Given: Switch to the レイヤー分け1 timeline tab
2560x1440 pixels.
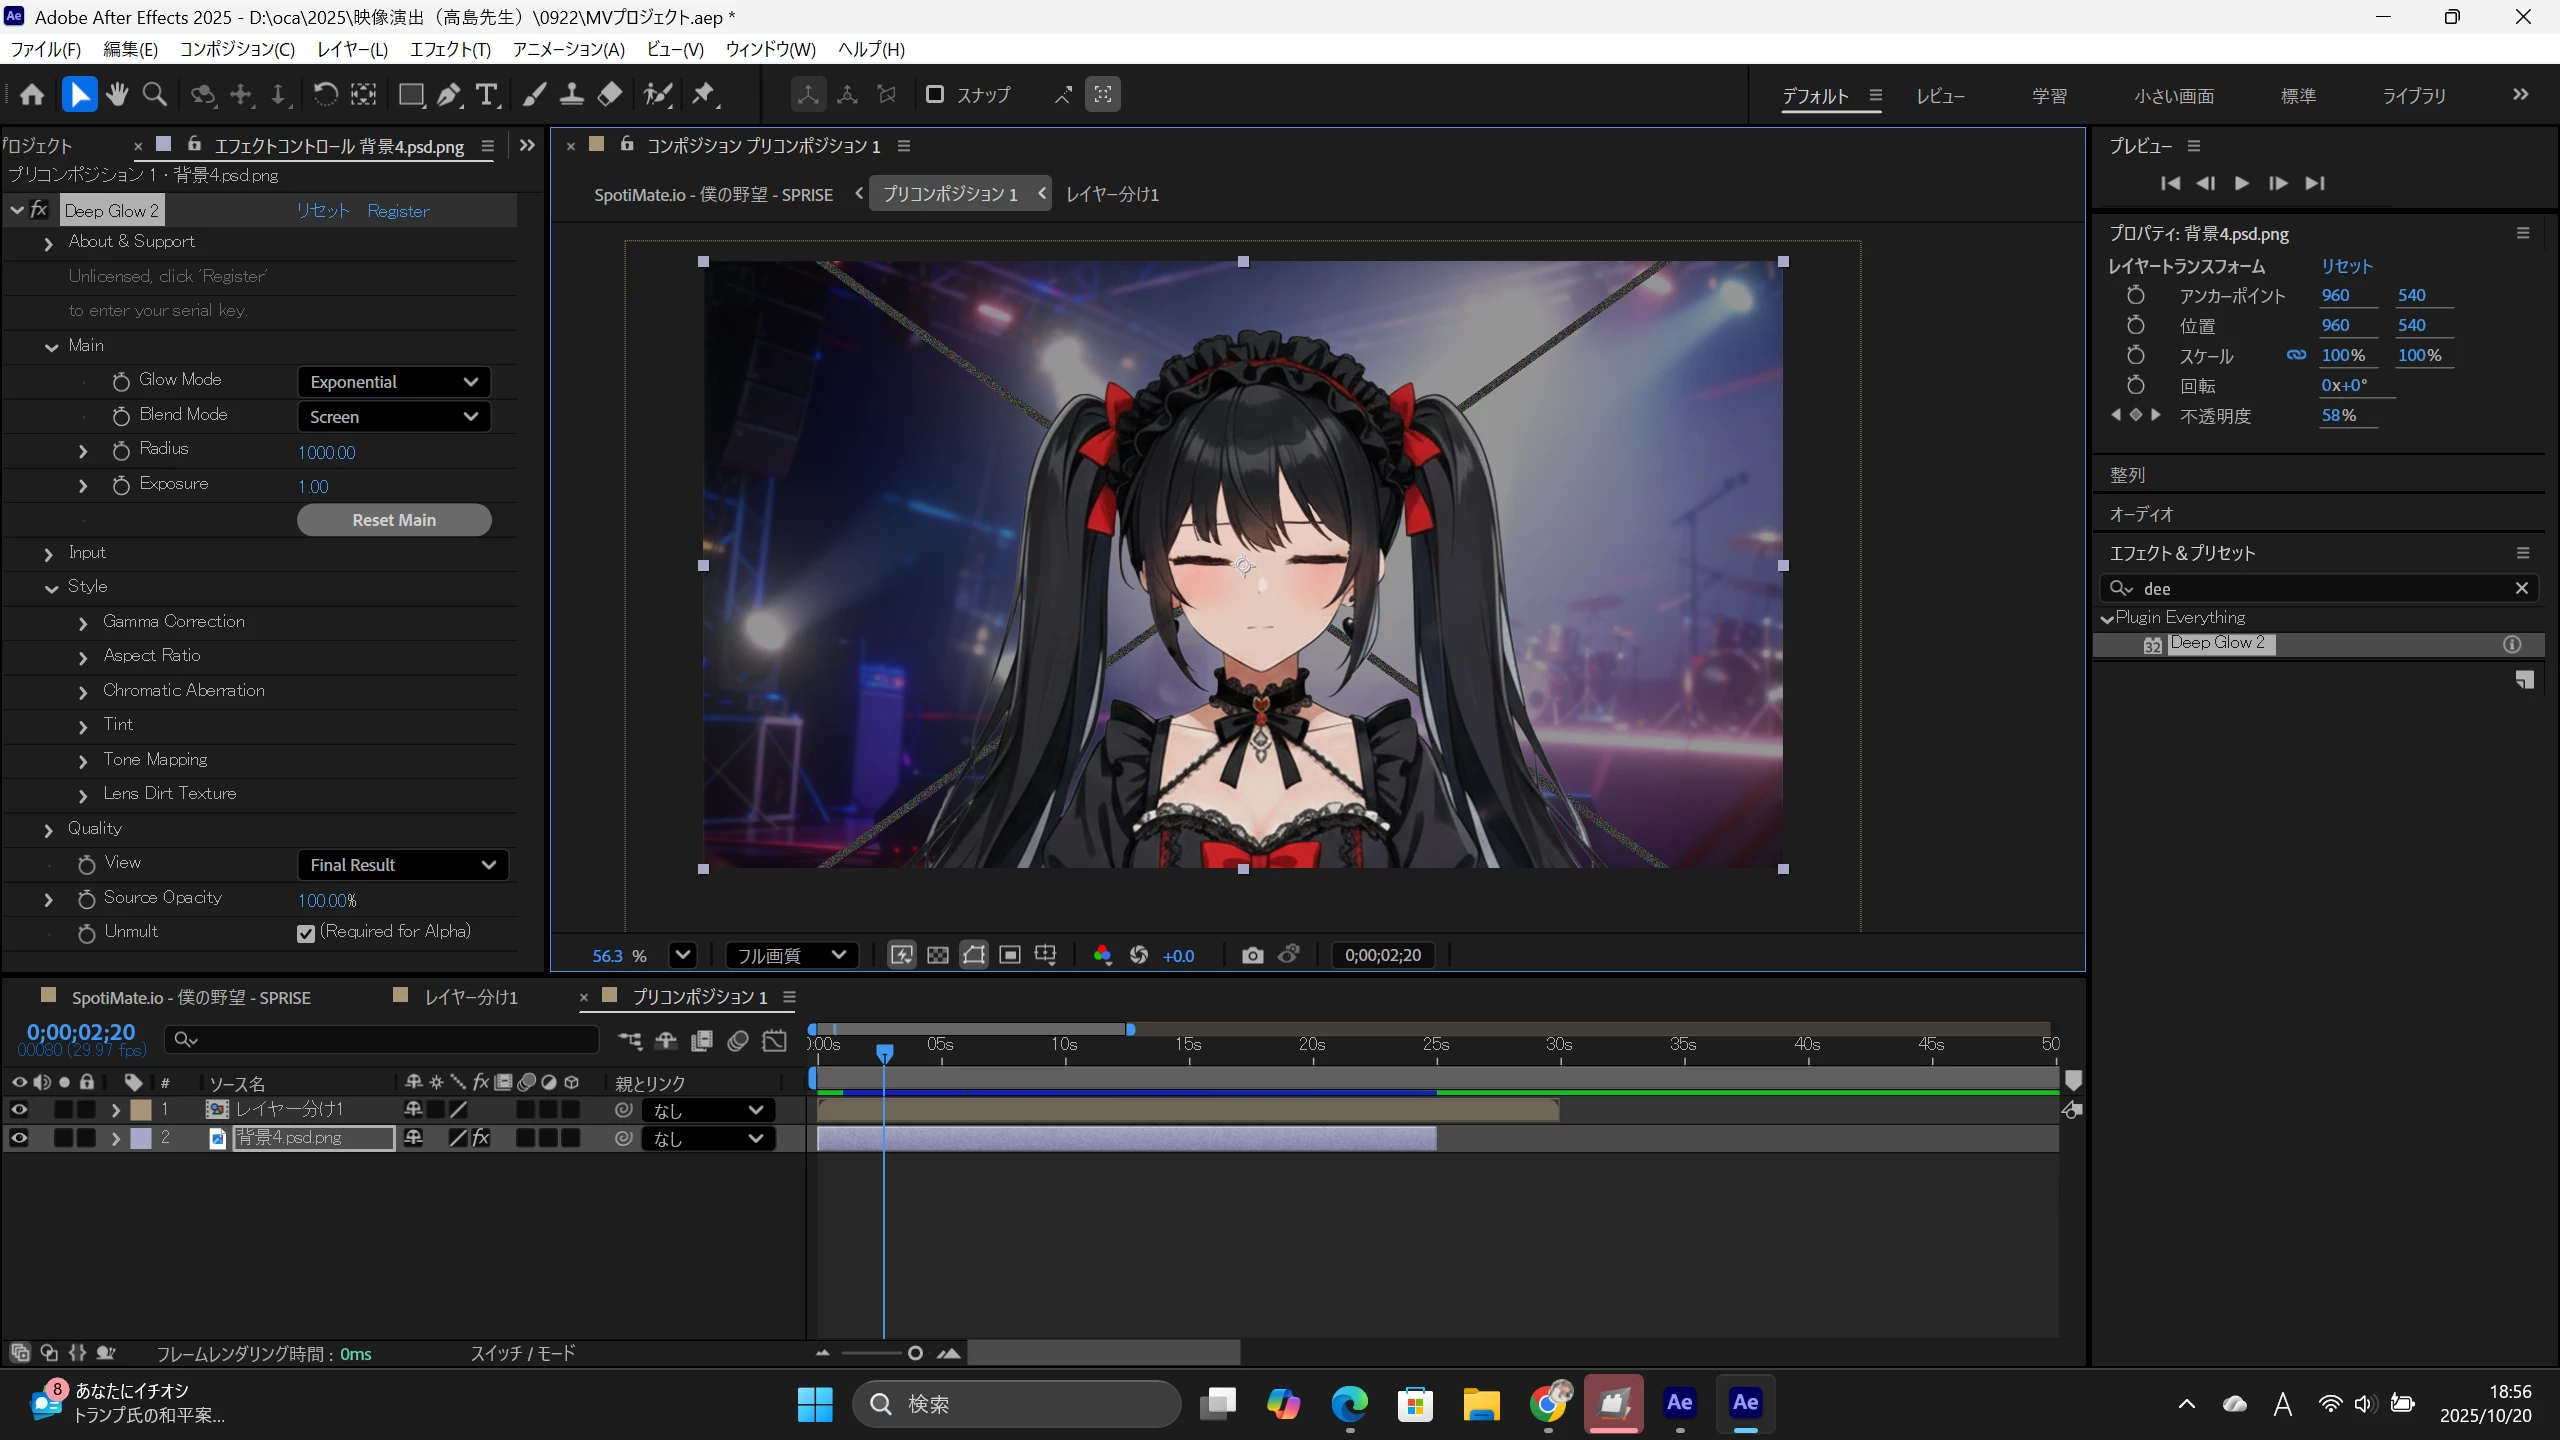Looking at the screenshot, I should pos(470,997).
